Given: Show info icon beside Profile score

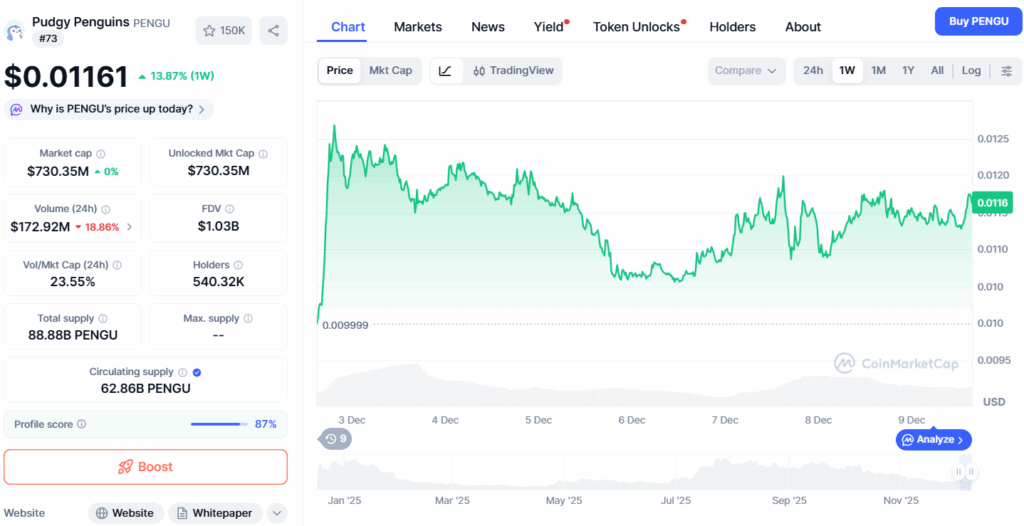Looking at the screenshot, I should click(82, 423).
